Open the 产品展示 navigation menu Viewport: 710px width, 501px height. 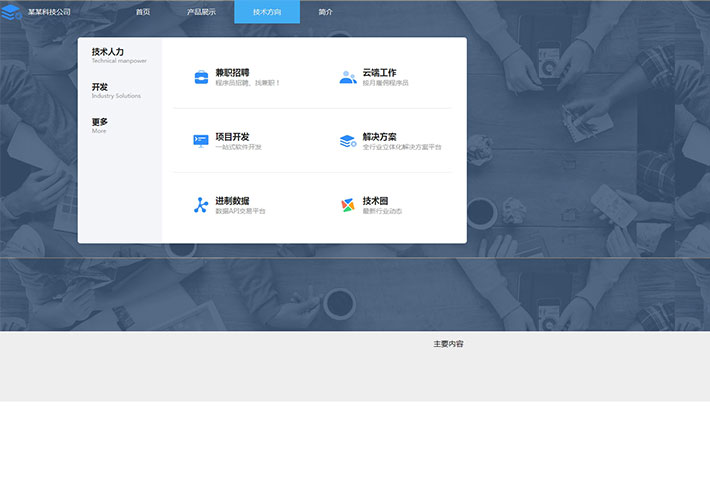click(x=201, y=12)
